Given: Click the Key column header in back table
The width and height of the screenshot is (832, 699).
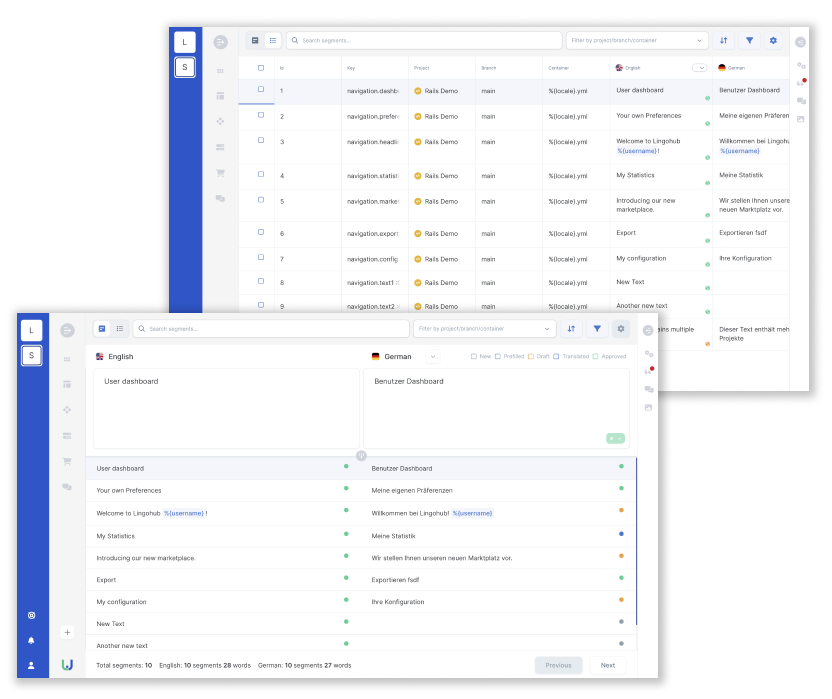Looking at the screenshot, I should coord(351,68).
